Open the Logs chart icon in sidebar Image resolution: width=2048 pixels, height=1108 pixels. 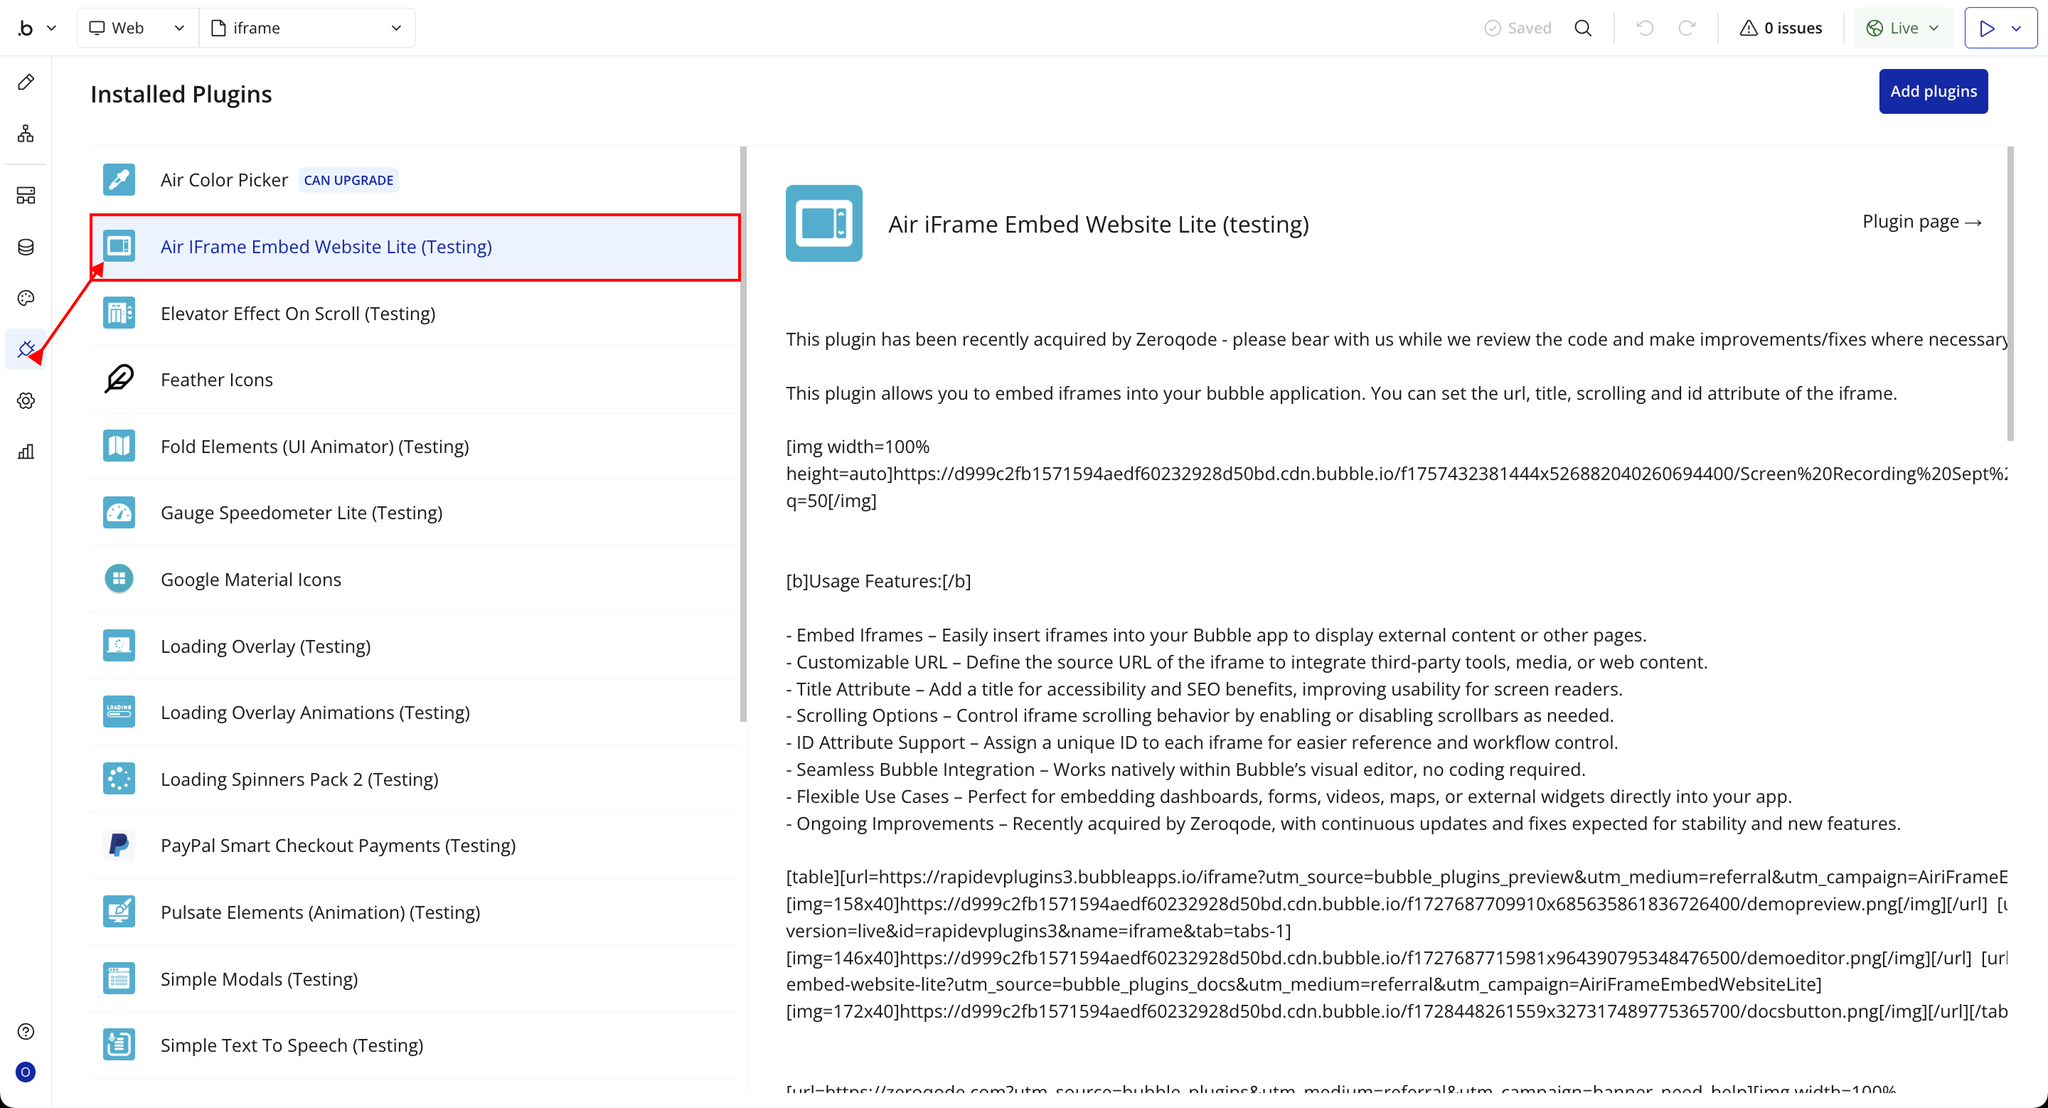click(26, 452)
